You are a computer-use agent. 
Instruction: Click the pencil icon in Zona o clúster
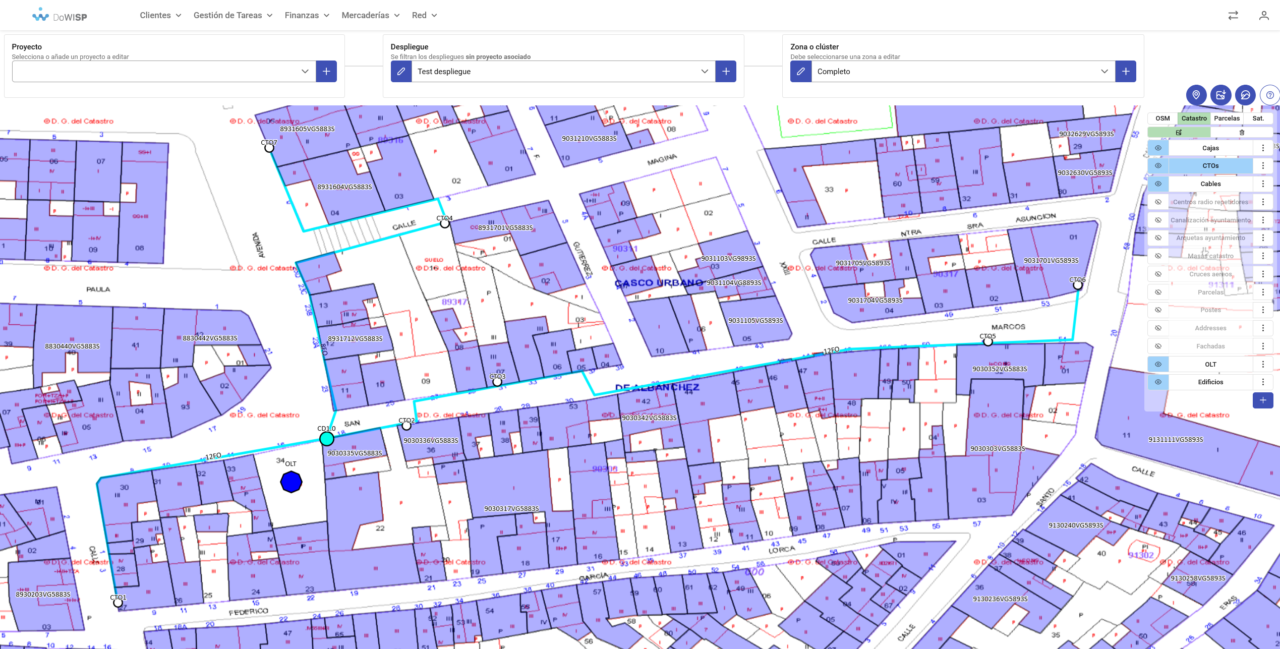click(x=799, y=71)
